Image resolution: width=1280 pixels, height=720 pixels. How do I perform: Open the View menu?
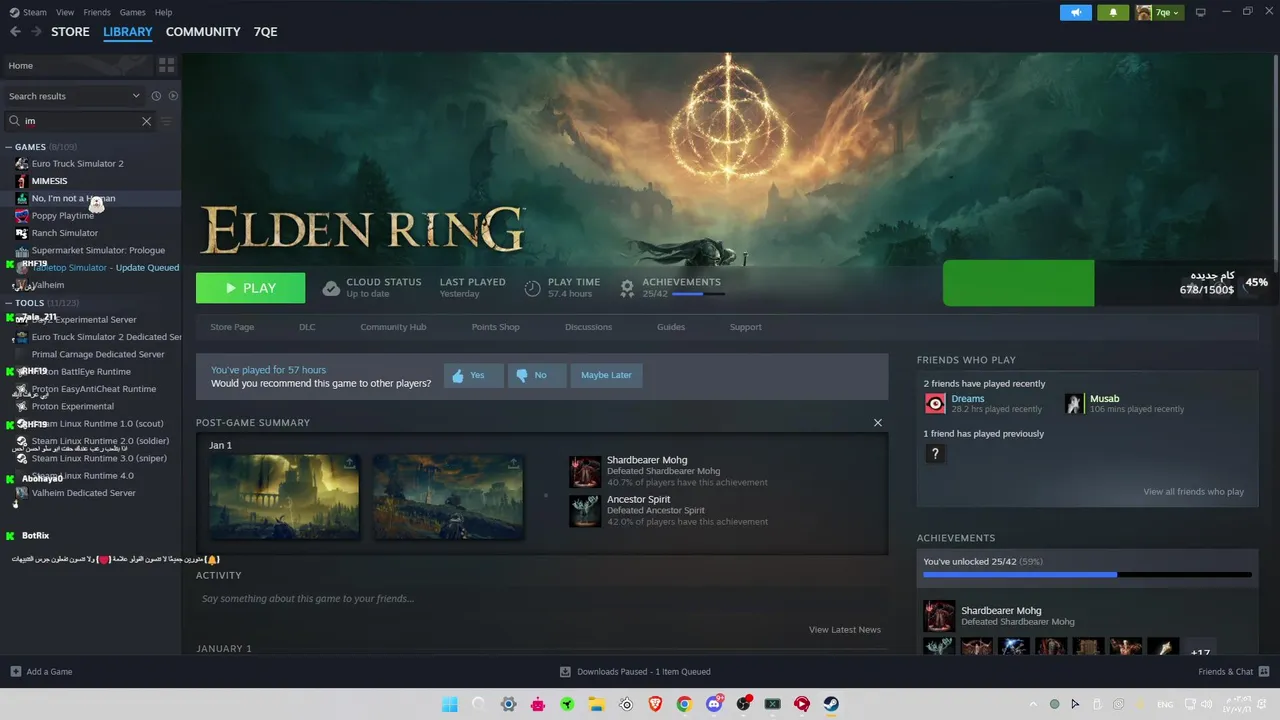(x=65, y=12)
